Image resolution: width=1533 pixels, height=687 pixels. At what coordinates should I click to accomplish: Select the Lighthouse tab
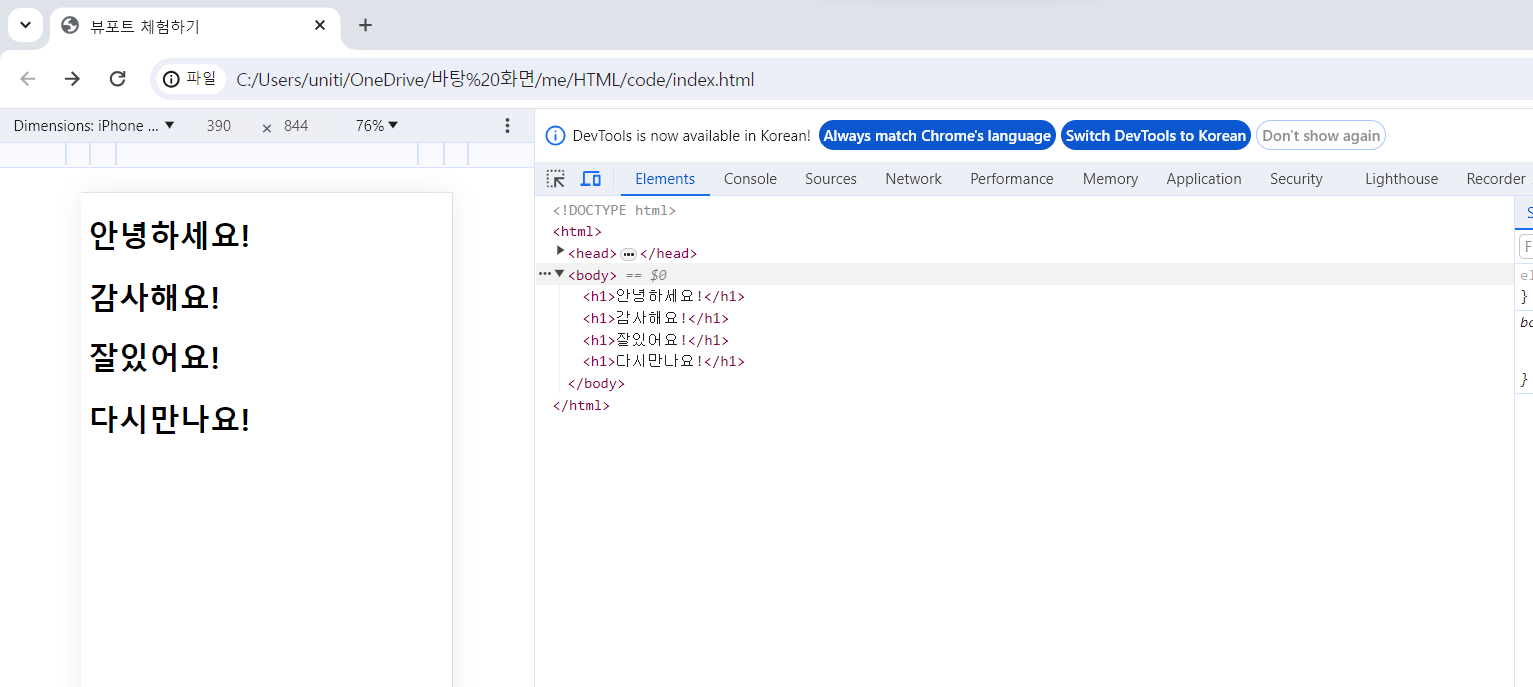1400,178
